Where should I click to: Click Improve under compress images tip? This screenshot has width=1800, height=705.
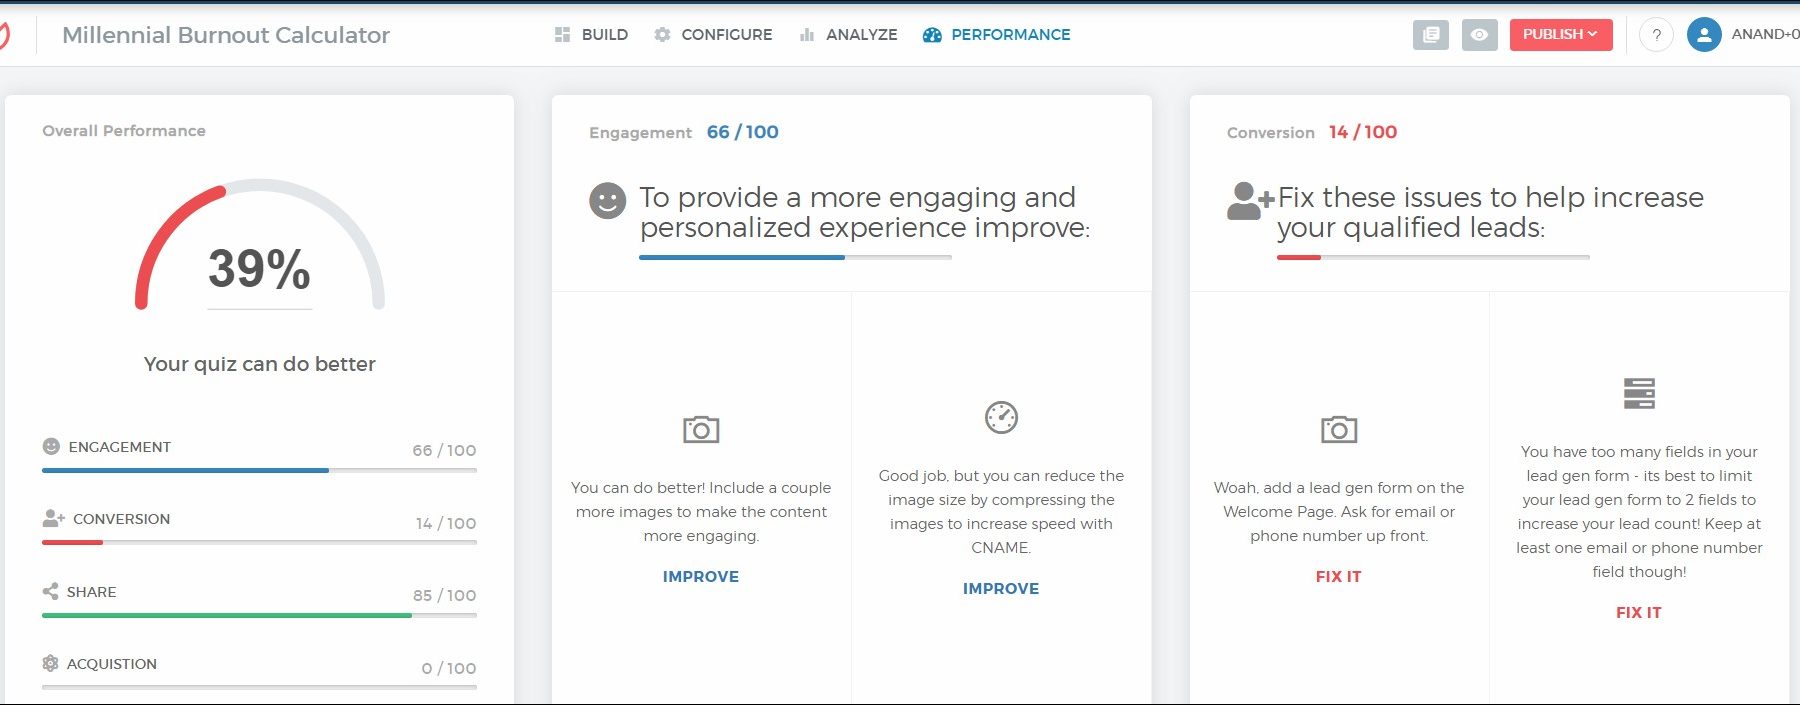pos(1001,589)
